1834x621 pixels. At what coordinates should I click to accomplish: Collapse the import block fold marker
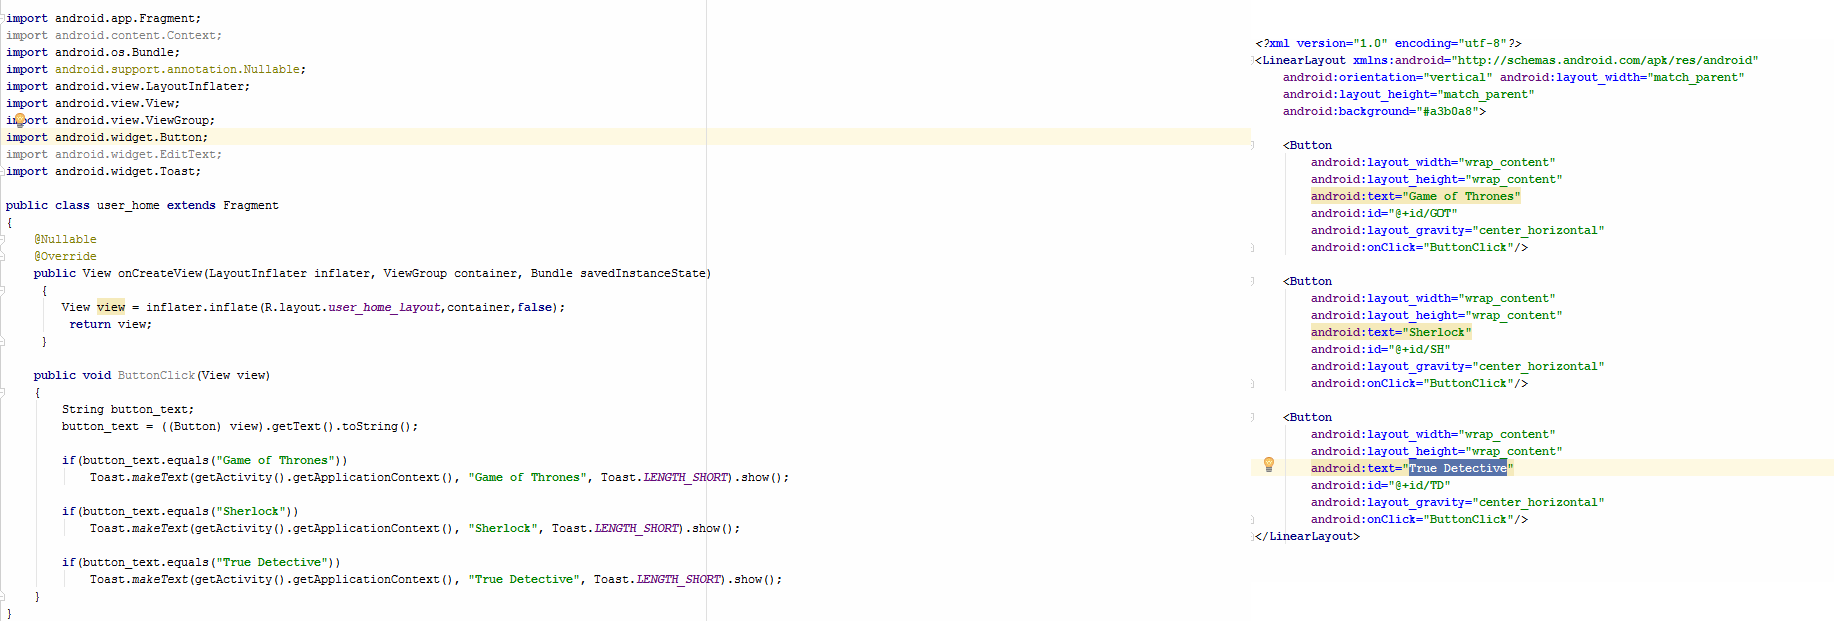tap(3, 19)
